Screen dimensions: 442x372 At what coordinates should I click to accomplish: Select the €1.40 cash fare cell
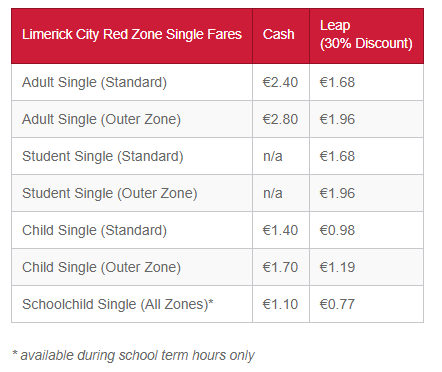tap(280, 230)
